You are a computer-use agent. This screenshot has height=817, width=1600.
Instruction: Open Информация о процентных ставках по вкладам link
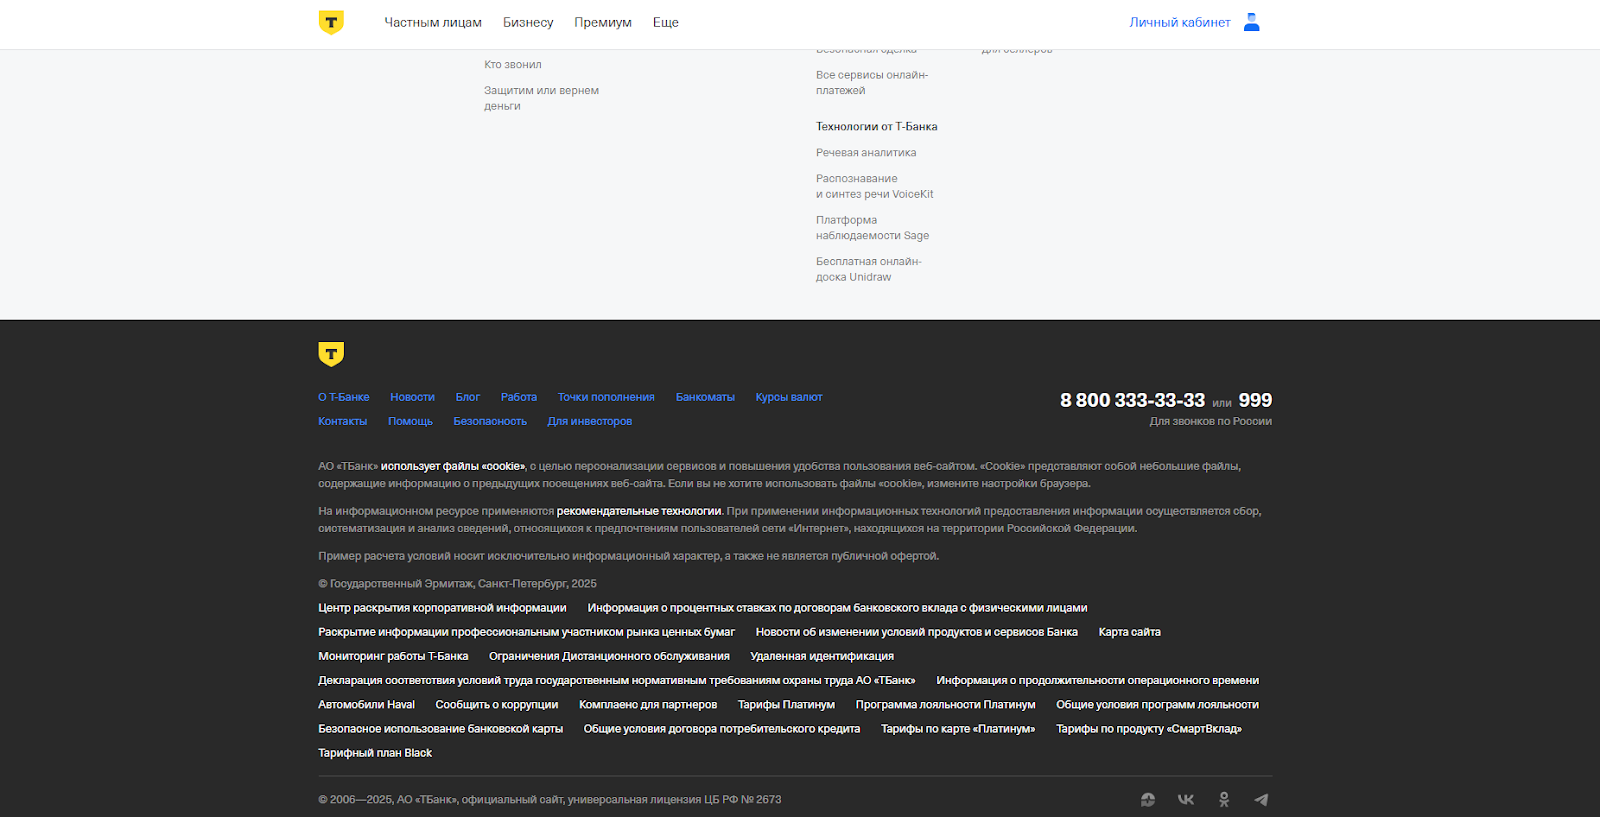(x=837, y=608)
